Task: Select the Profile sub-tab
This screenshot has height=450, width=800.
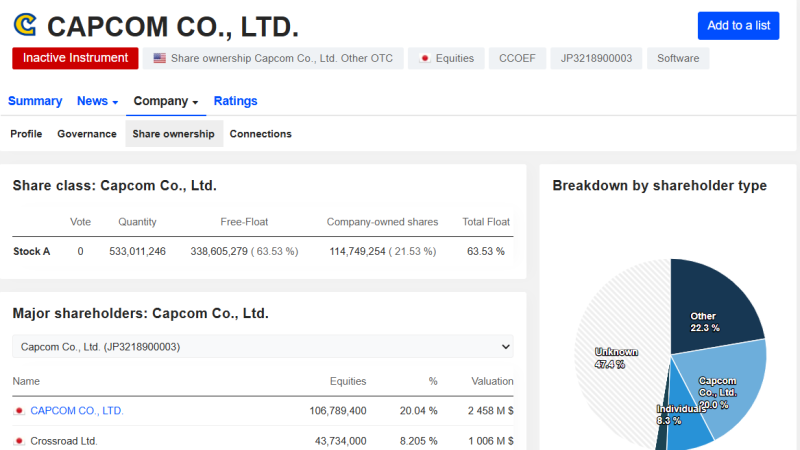Action: click(x=26, y=134)
